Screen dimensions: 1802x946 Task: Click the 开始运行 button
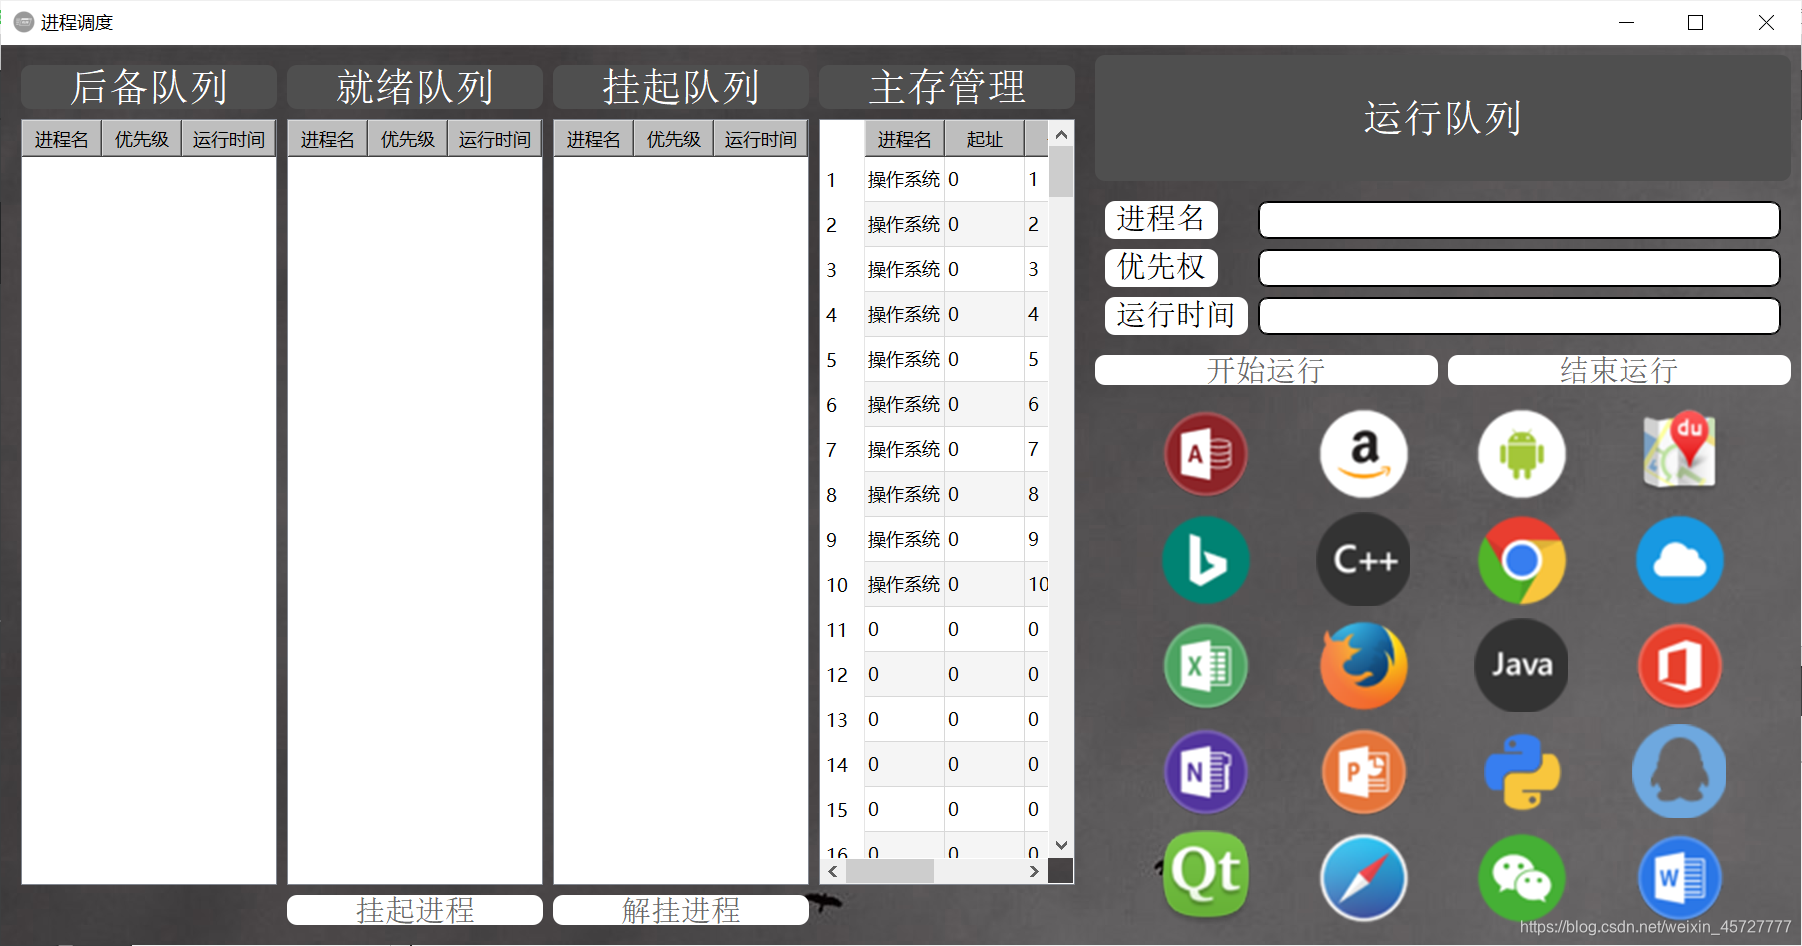point(1266,370)
